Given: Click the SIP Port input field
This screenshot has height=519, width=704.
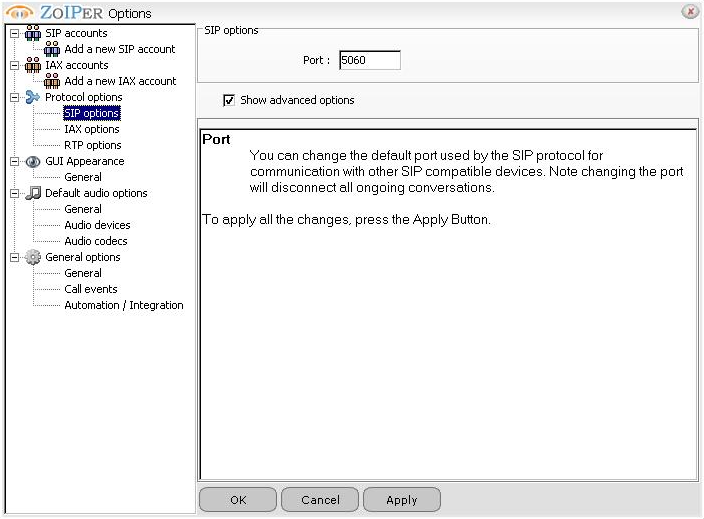Looking at the screenshot, I should pos(369,60).
